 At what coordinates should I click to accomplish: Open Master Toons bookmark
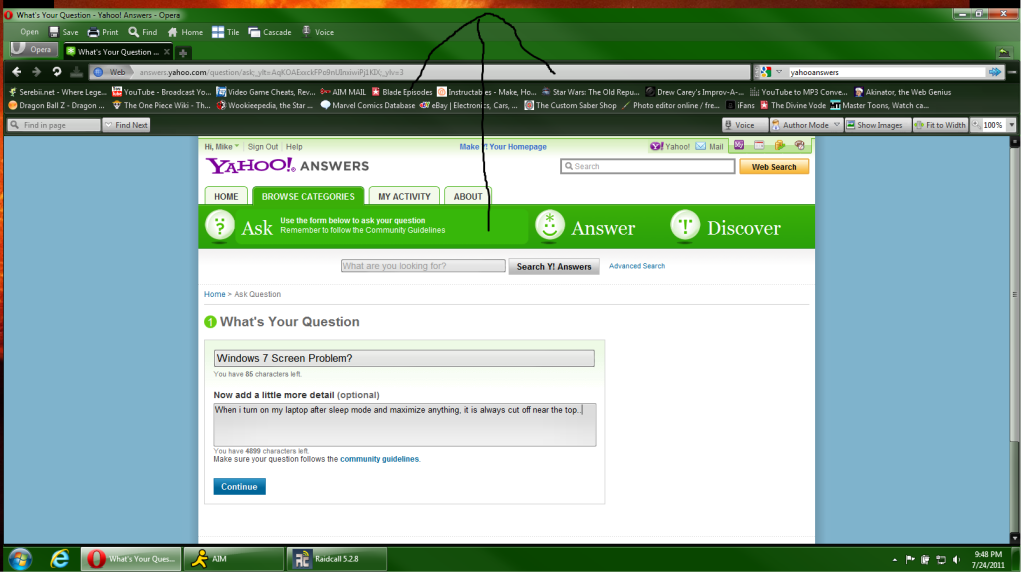(879, 105)
